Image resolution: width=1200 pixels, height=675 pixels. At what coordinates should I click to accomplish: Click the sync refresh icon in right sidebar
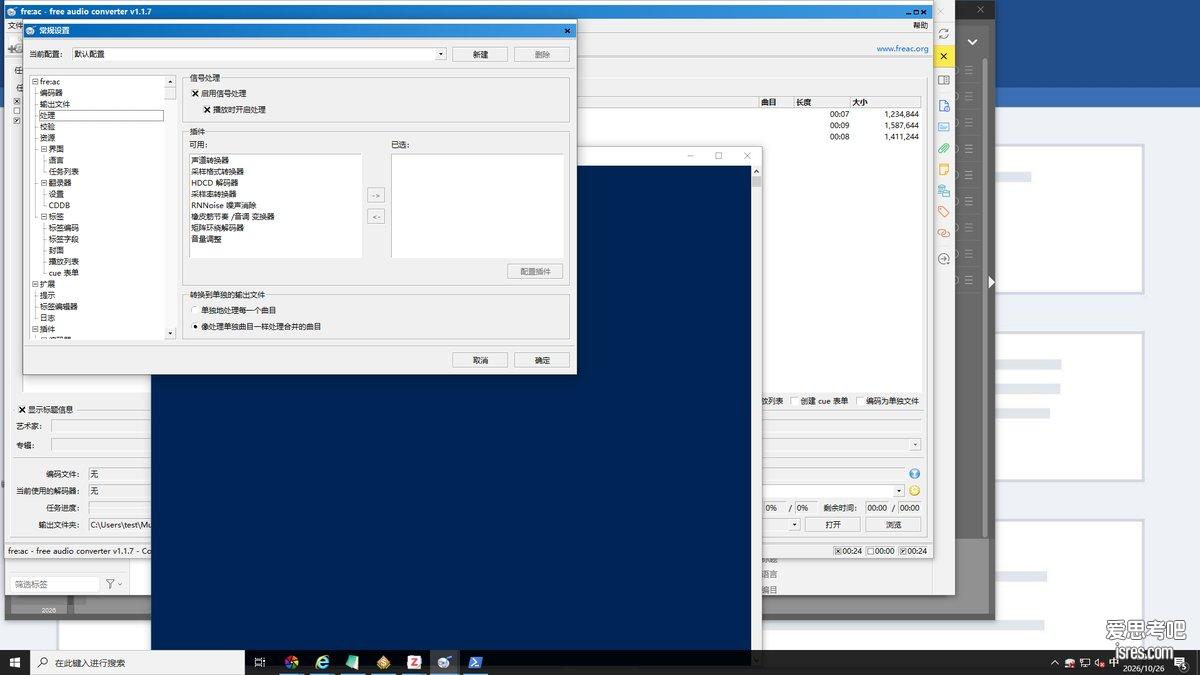pyautogui.click(x=943, y=34)
